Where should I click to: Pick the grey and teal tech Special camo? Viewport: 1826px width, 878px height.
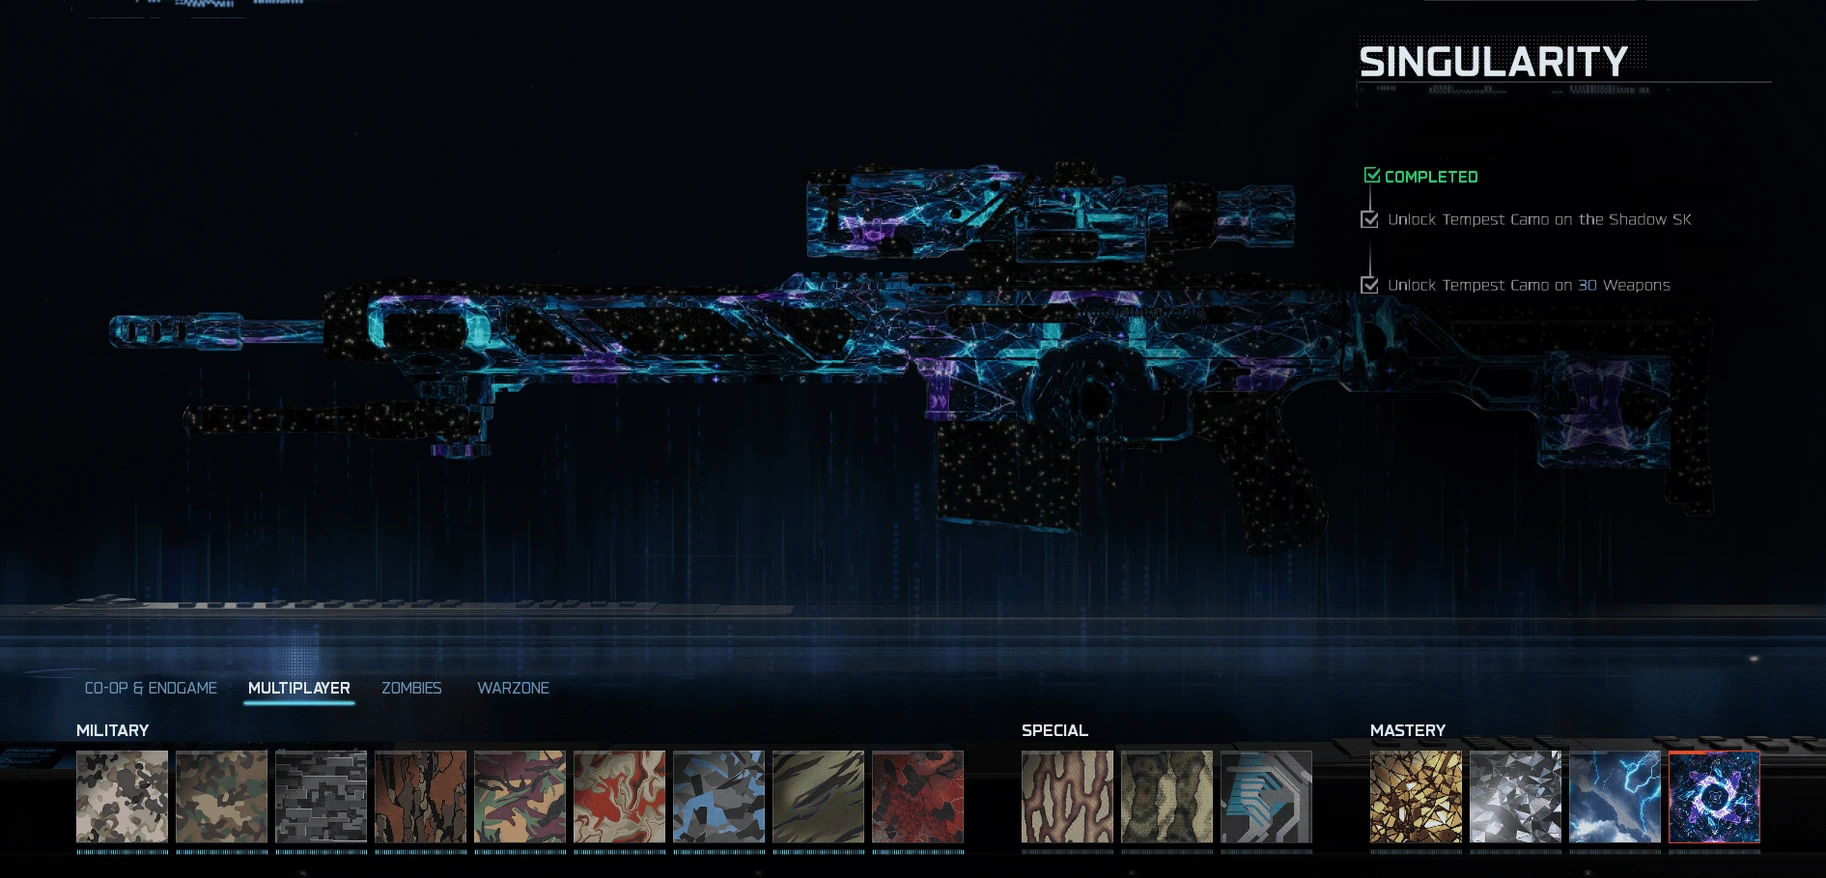tap(1266, 797)
